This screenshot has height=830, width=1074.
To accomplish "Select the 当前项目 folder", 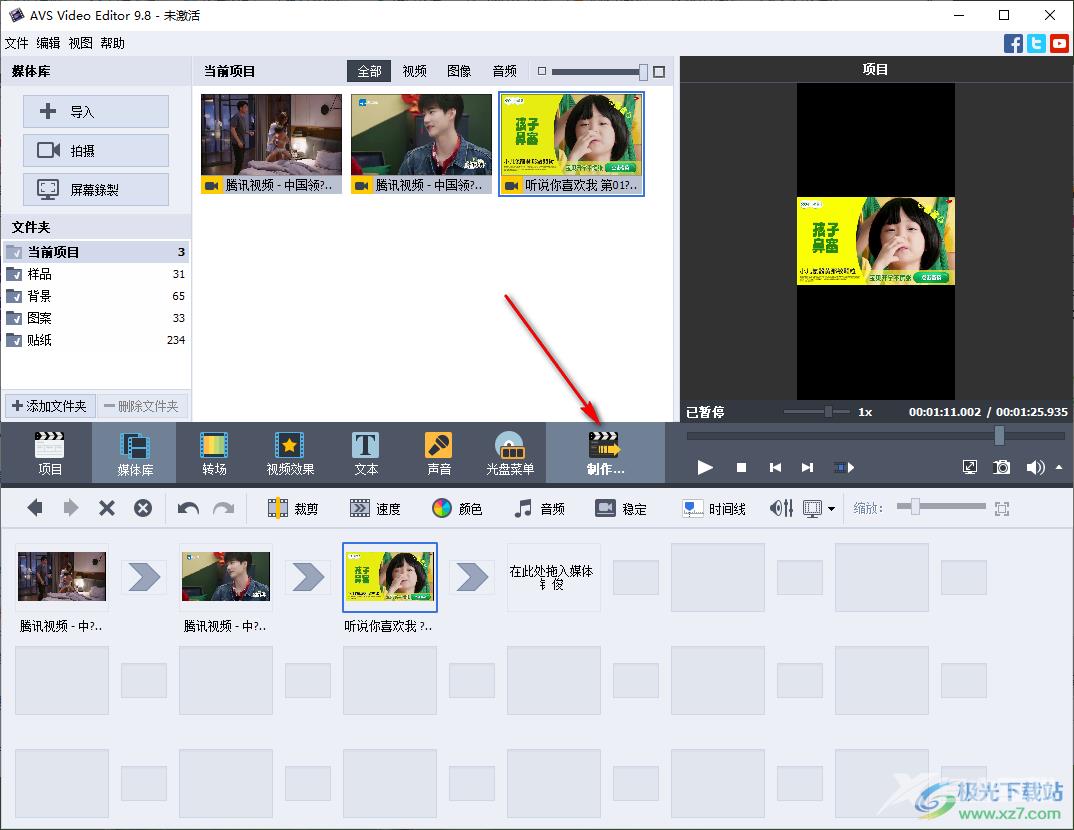I will click(x=96, y=252).
